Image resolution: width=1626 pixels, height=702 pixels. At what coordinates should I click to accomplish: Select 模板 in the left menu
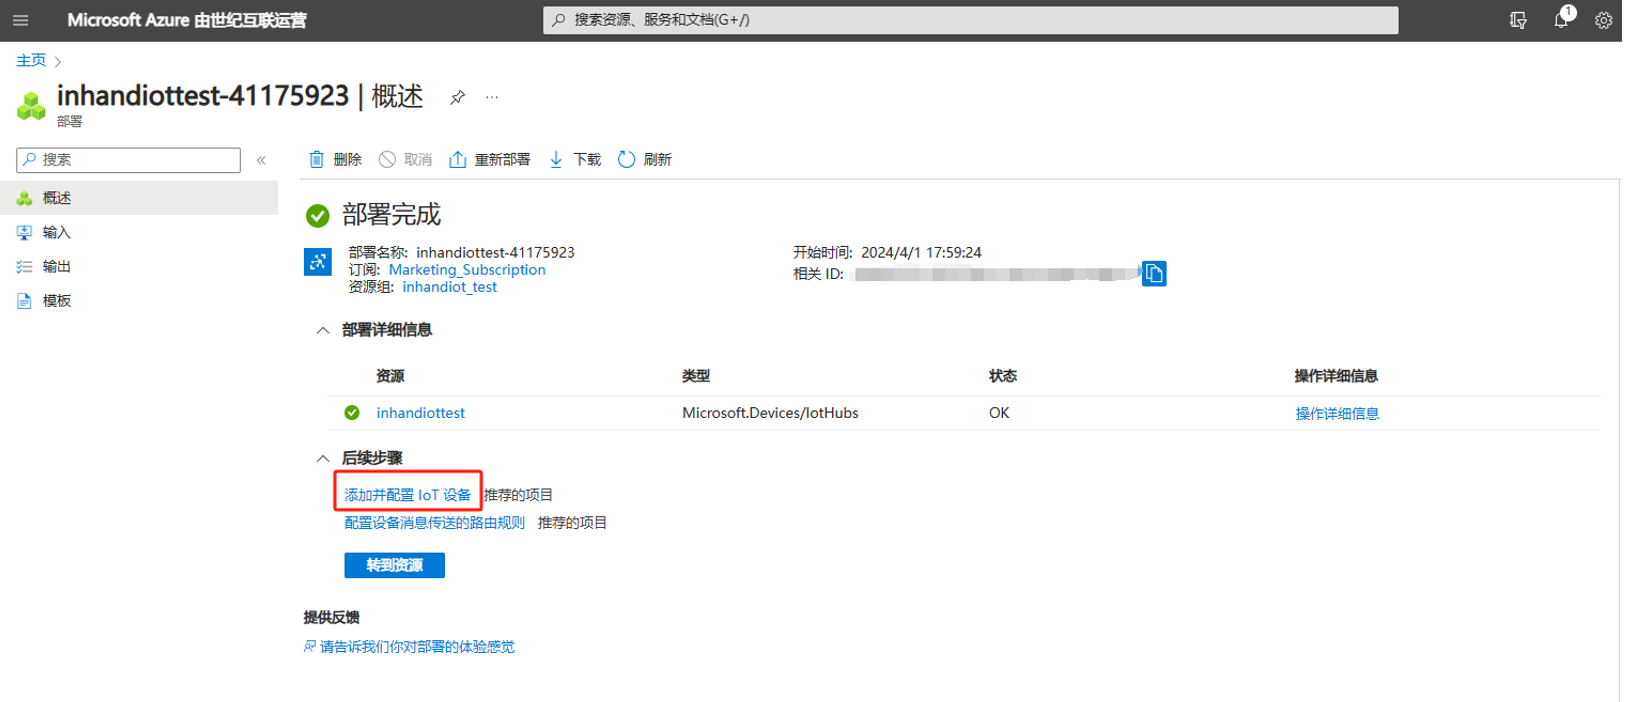[x=139, y=300]
